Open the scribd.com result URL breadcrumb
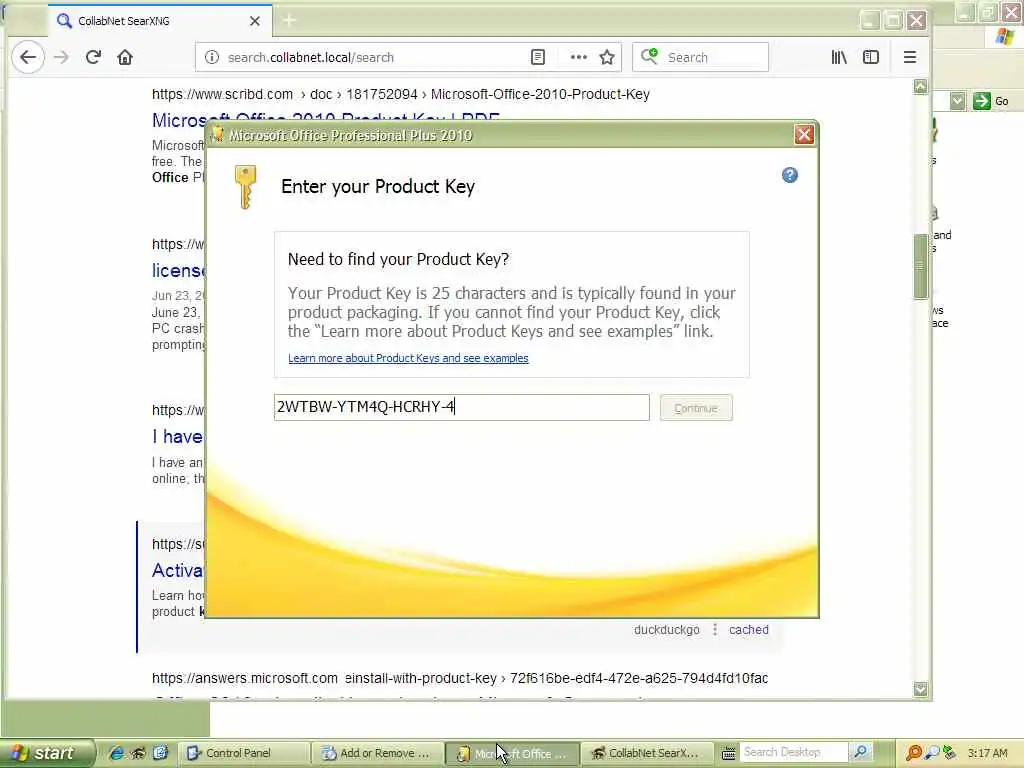Viewport: 1024px width, 768px height. (x=400, y=94)
